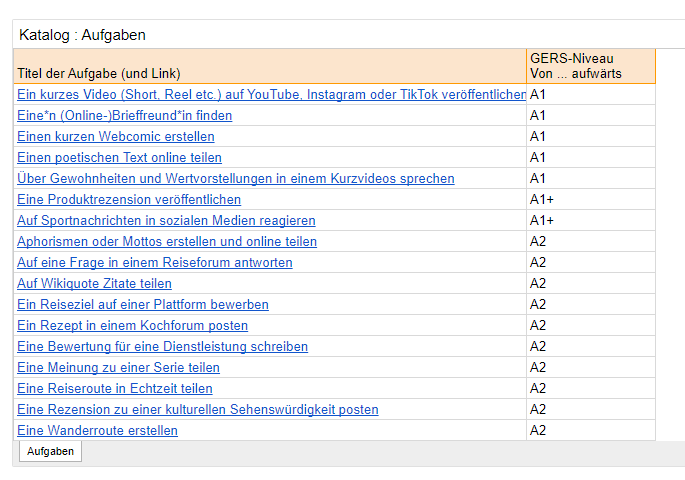Click the Aufgaben button below the table

pos(50,452)
